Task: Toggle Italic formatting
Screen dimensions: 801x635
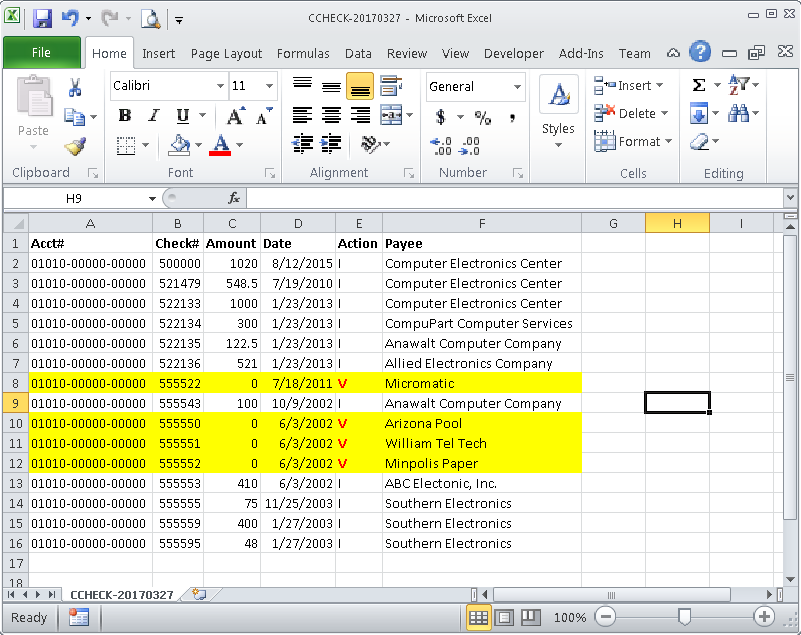Action: [153, 116]
